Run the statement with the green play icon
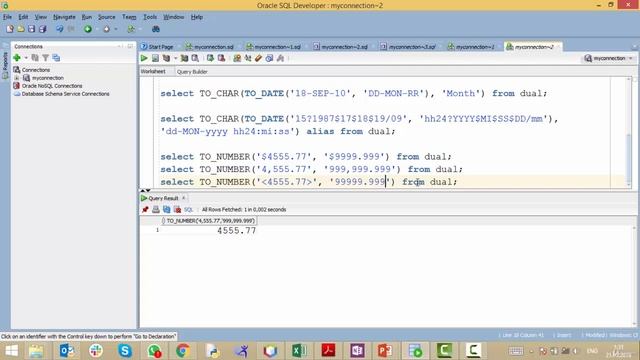 click(x=144, y=58)
